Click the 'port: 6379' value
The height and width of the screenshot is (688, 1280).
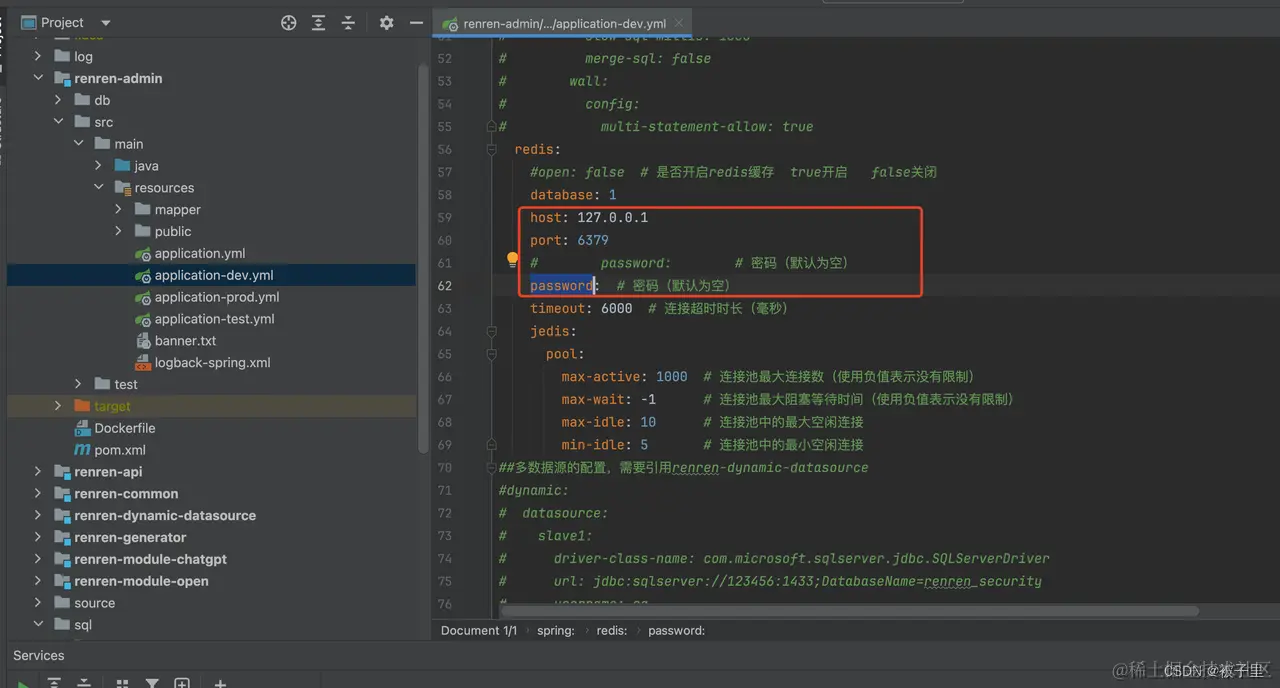(x=593, y=240)
